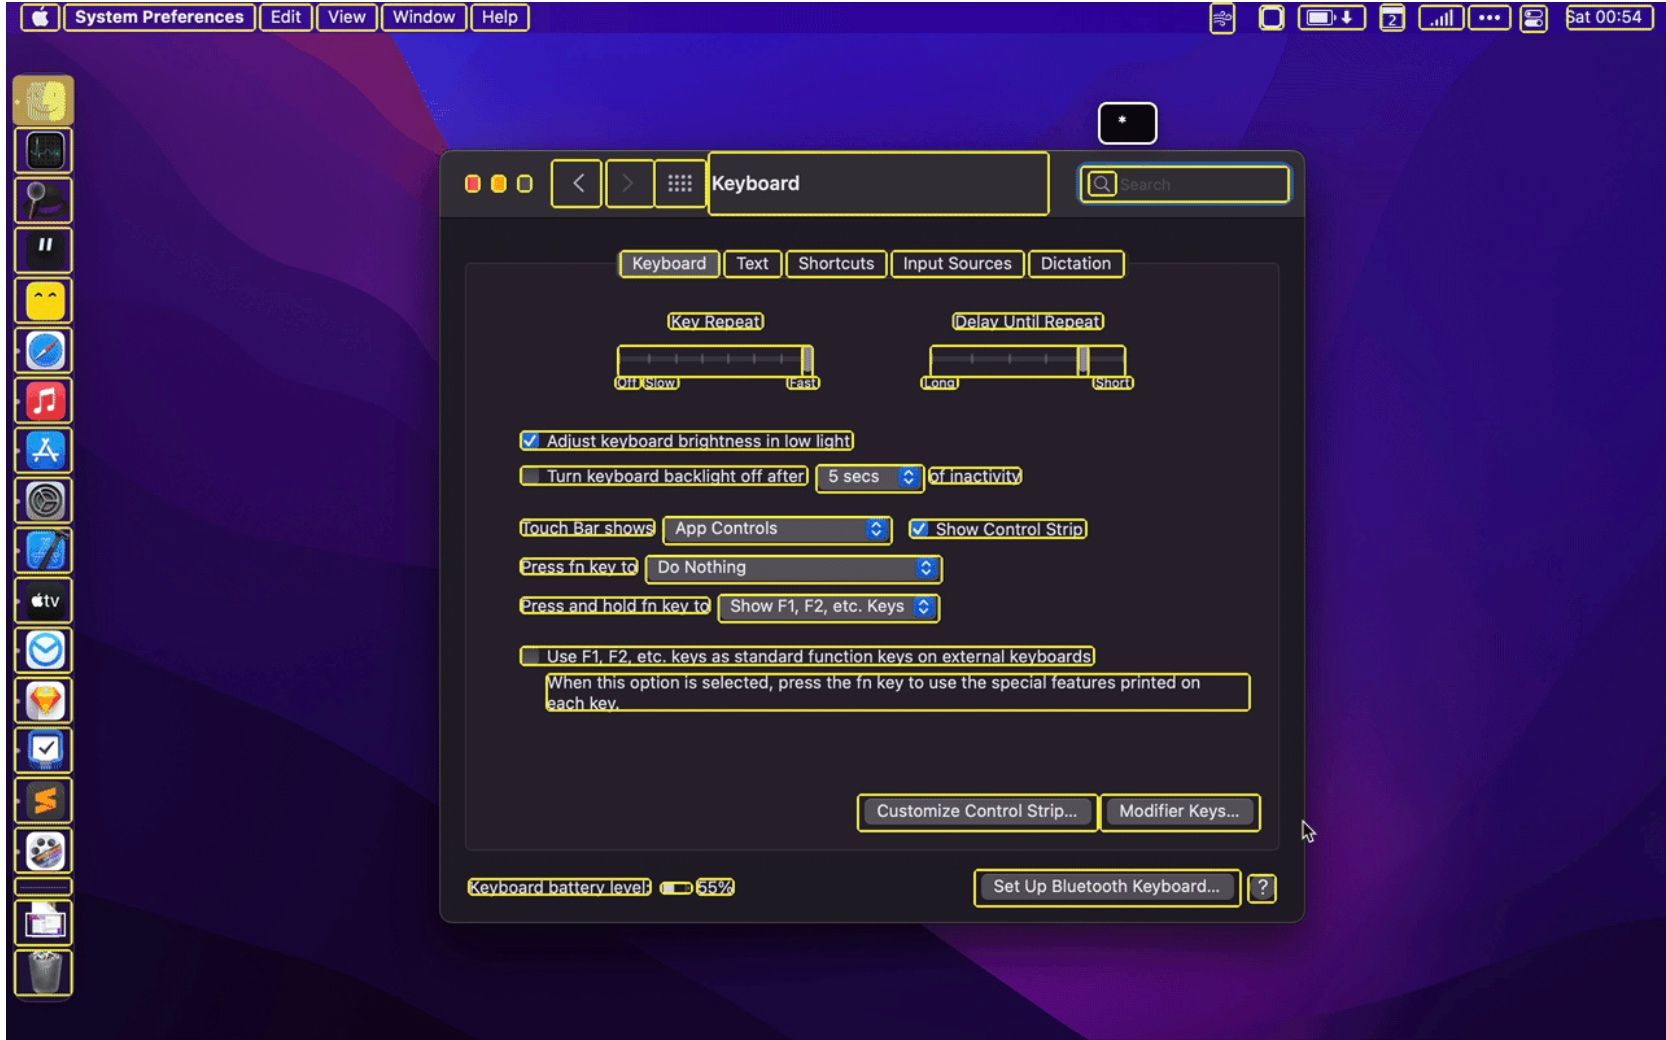
Task: Open the App Store in the Dock
Action: click(44, 451)
